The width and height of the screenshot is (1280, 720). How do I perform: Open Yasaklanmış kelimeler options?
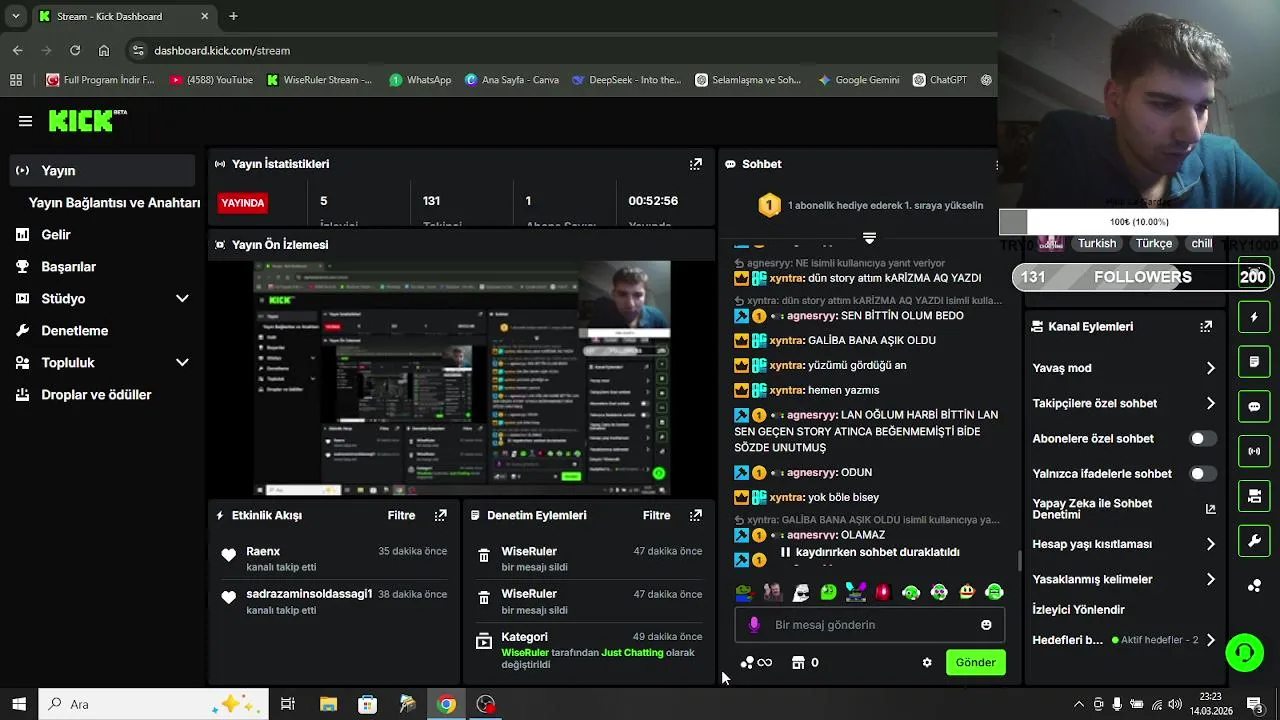1124,579
